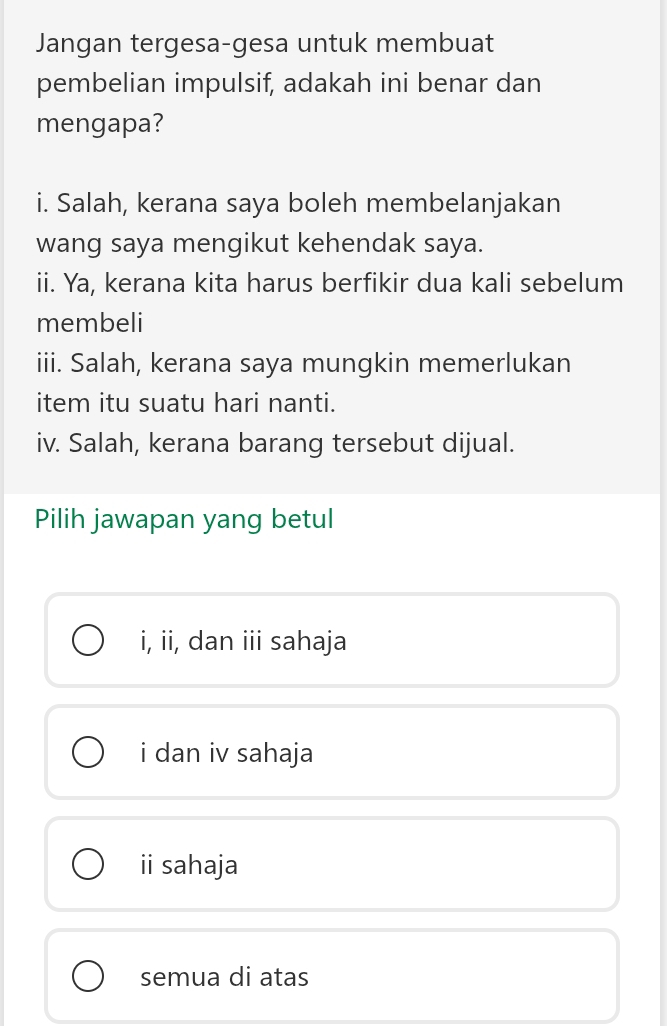
Task: Click the question line starting "Jangan tergesa-gesa"
Action: click(x=265, y=44)
